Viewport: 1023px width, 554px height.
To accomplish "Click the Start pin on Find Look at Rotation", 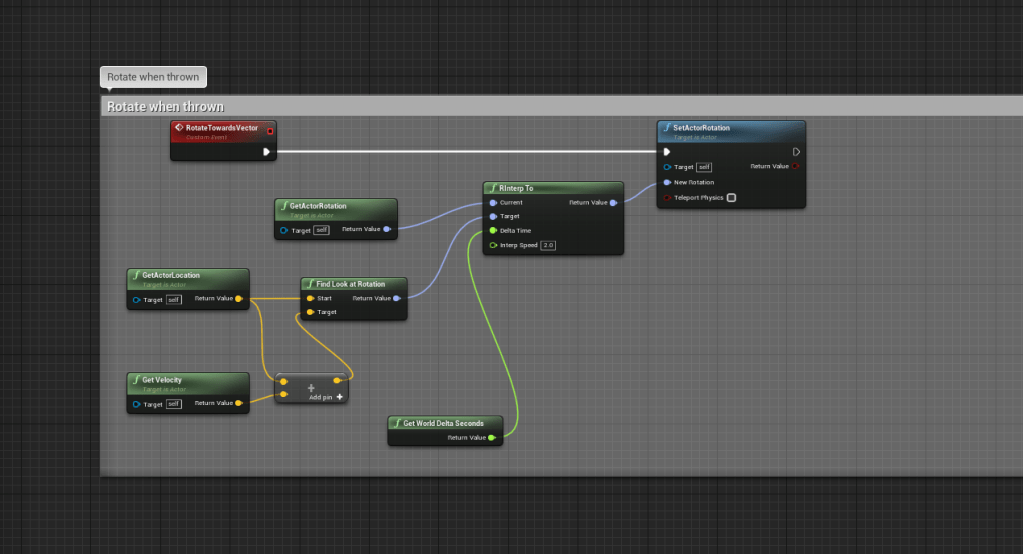I will 310,298.
